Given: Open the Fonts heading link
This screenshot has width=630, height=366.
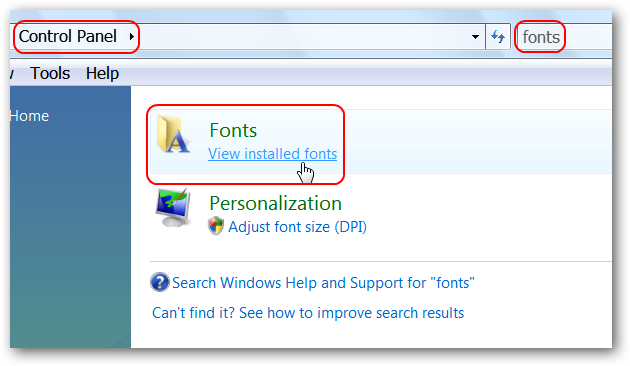Looking at the screenshot, I should pos(233,130).
